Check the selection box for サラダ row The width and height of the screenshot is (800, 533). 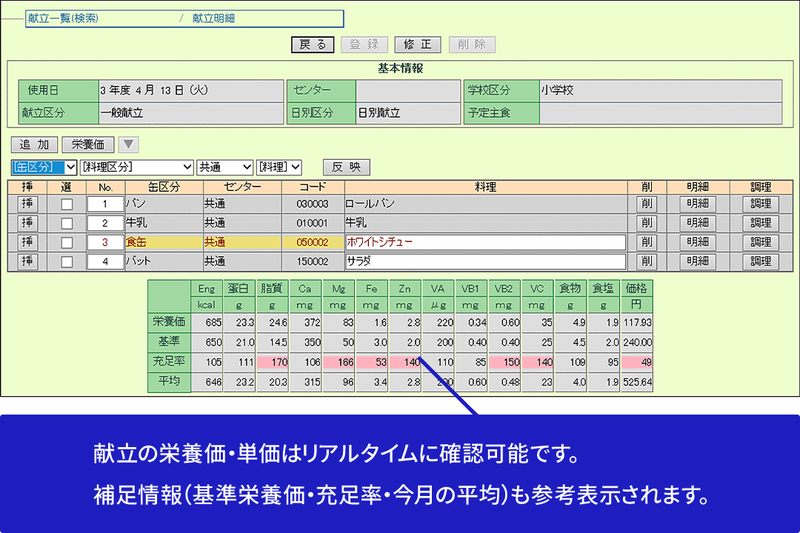click(x=66, y=262)
